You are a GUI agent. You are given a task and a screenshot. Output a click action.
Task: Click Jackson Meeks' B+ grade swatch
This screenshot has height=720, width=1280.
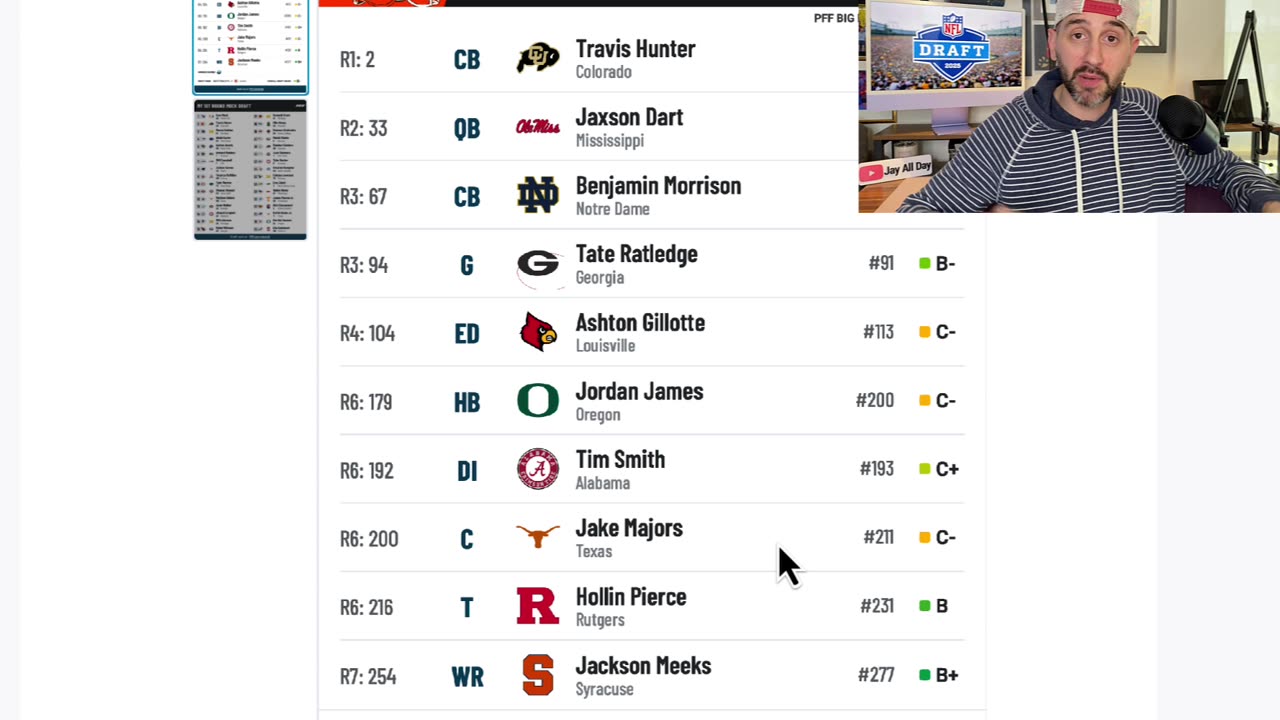[925, 675]
